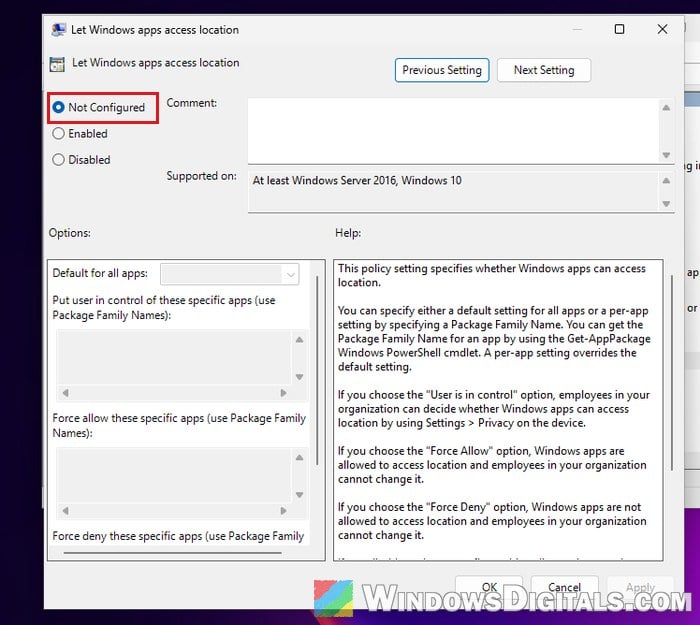700x625 pixels.
Task: Click the 'Force deny these specific apps' label
Action: [x=178, y=536]
